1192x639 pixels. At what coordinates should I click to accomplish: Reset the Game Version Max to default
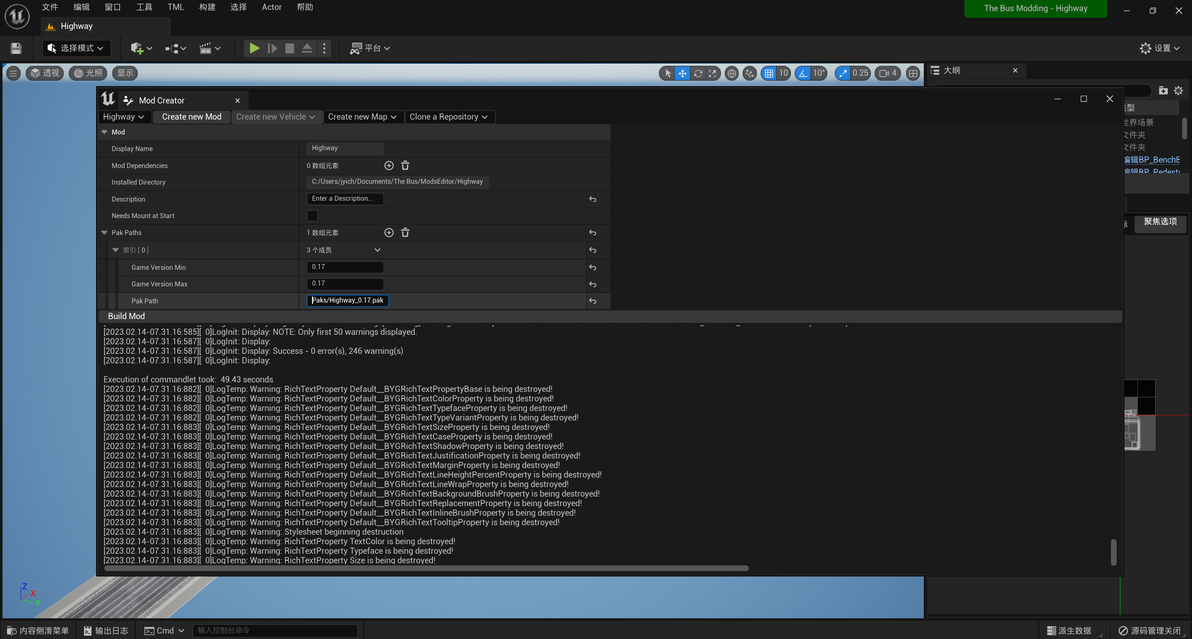click(592, 284)
